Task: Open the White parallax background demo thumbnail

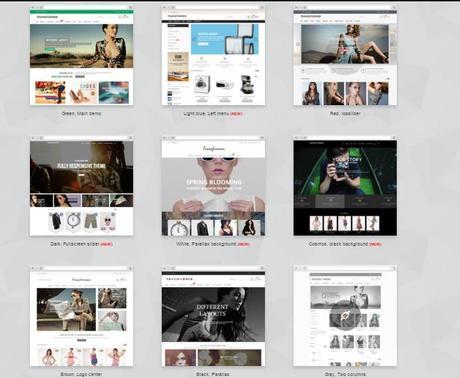Action: pos(213,186)
